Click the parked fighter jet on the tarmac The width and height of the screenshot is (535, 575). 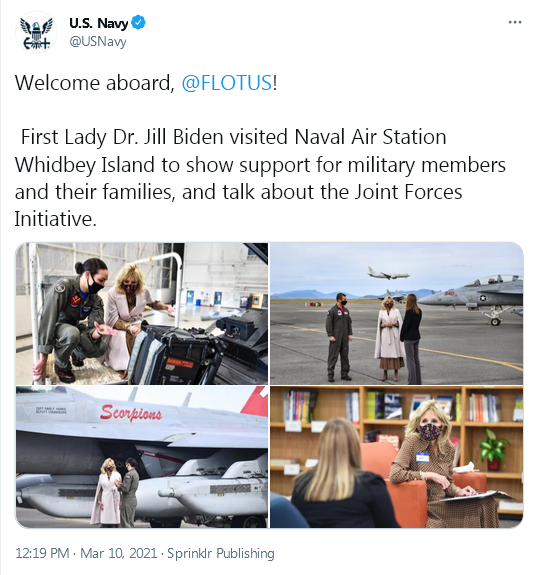click(x=473, y=299)
